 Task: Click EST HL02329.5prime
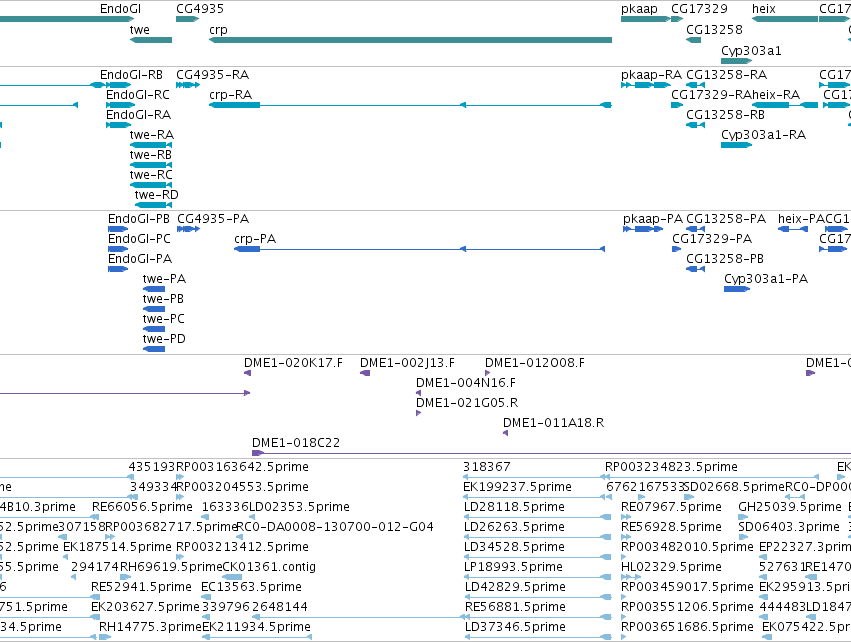(672, 567)
